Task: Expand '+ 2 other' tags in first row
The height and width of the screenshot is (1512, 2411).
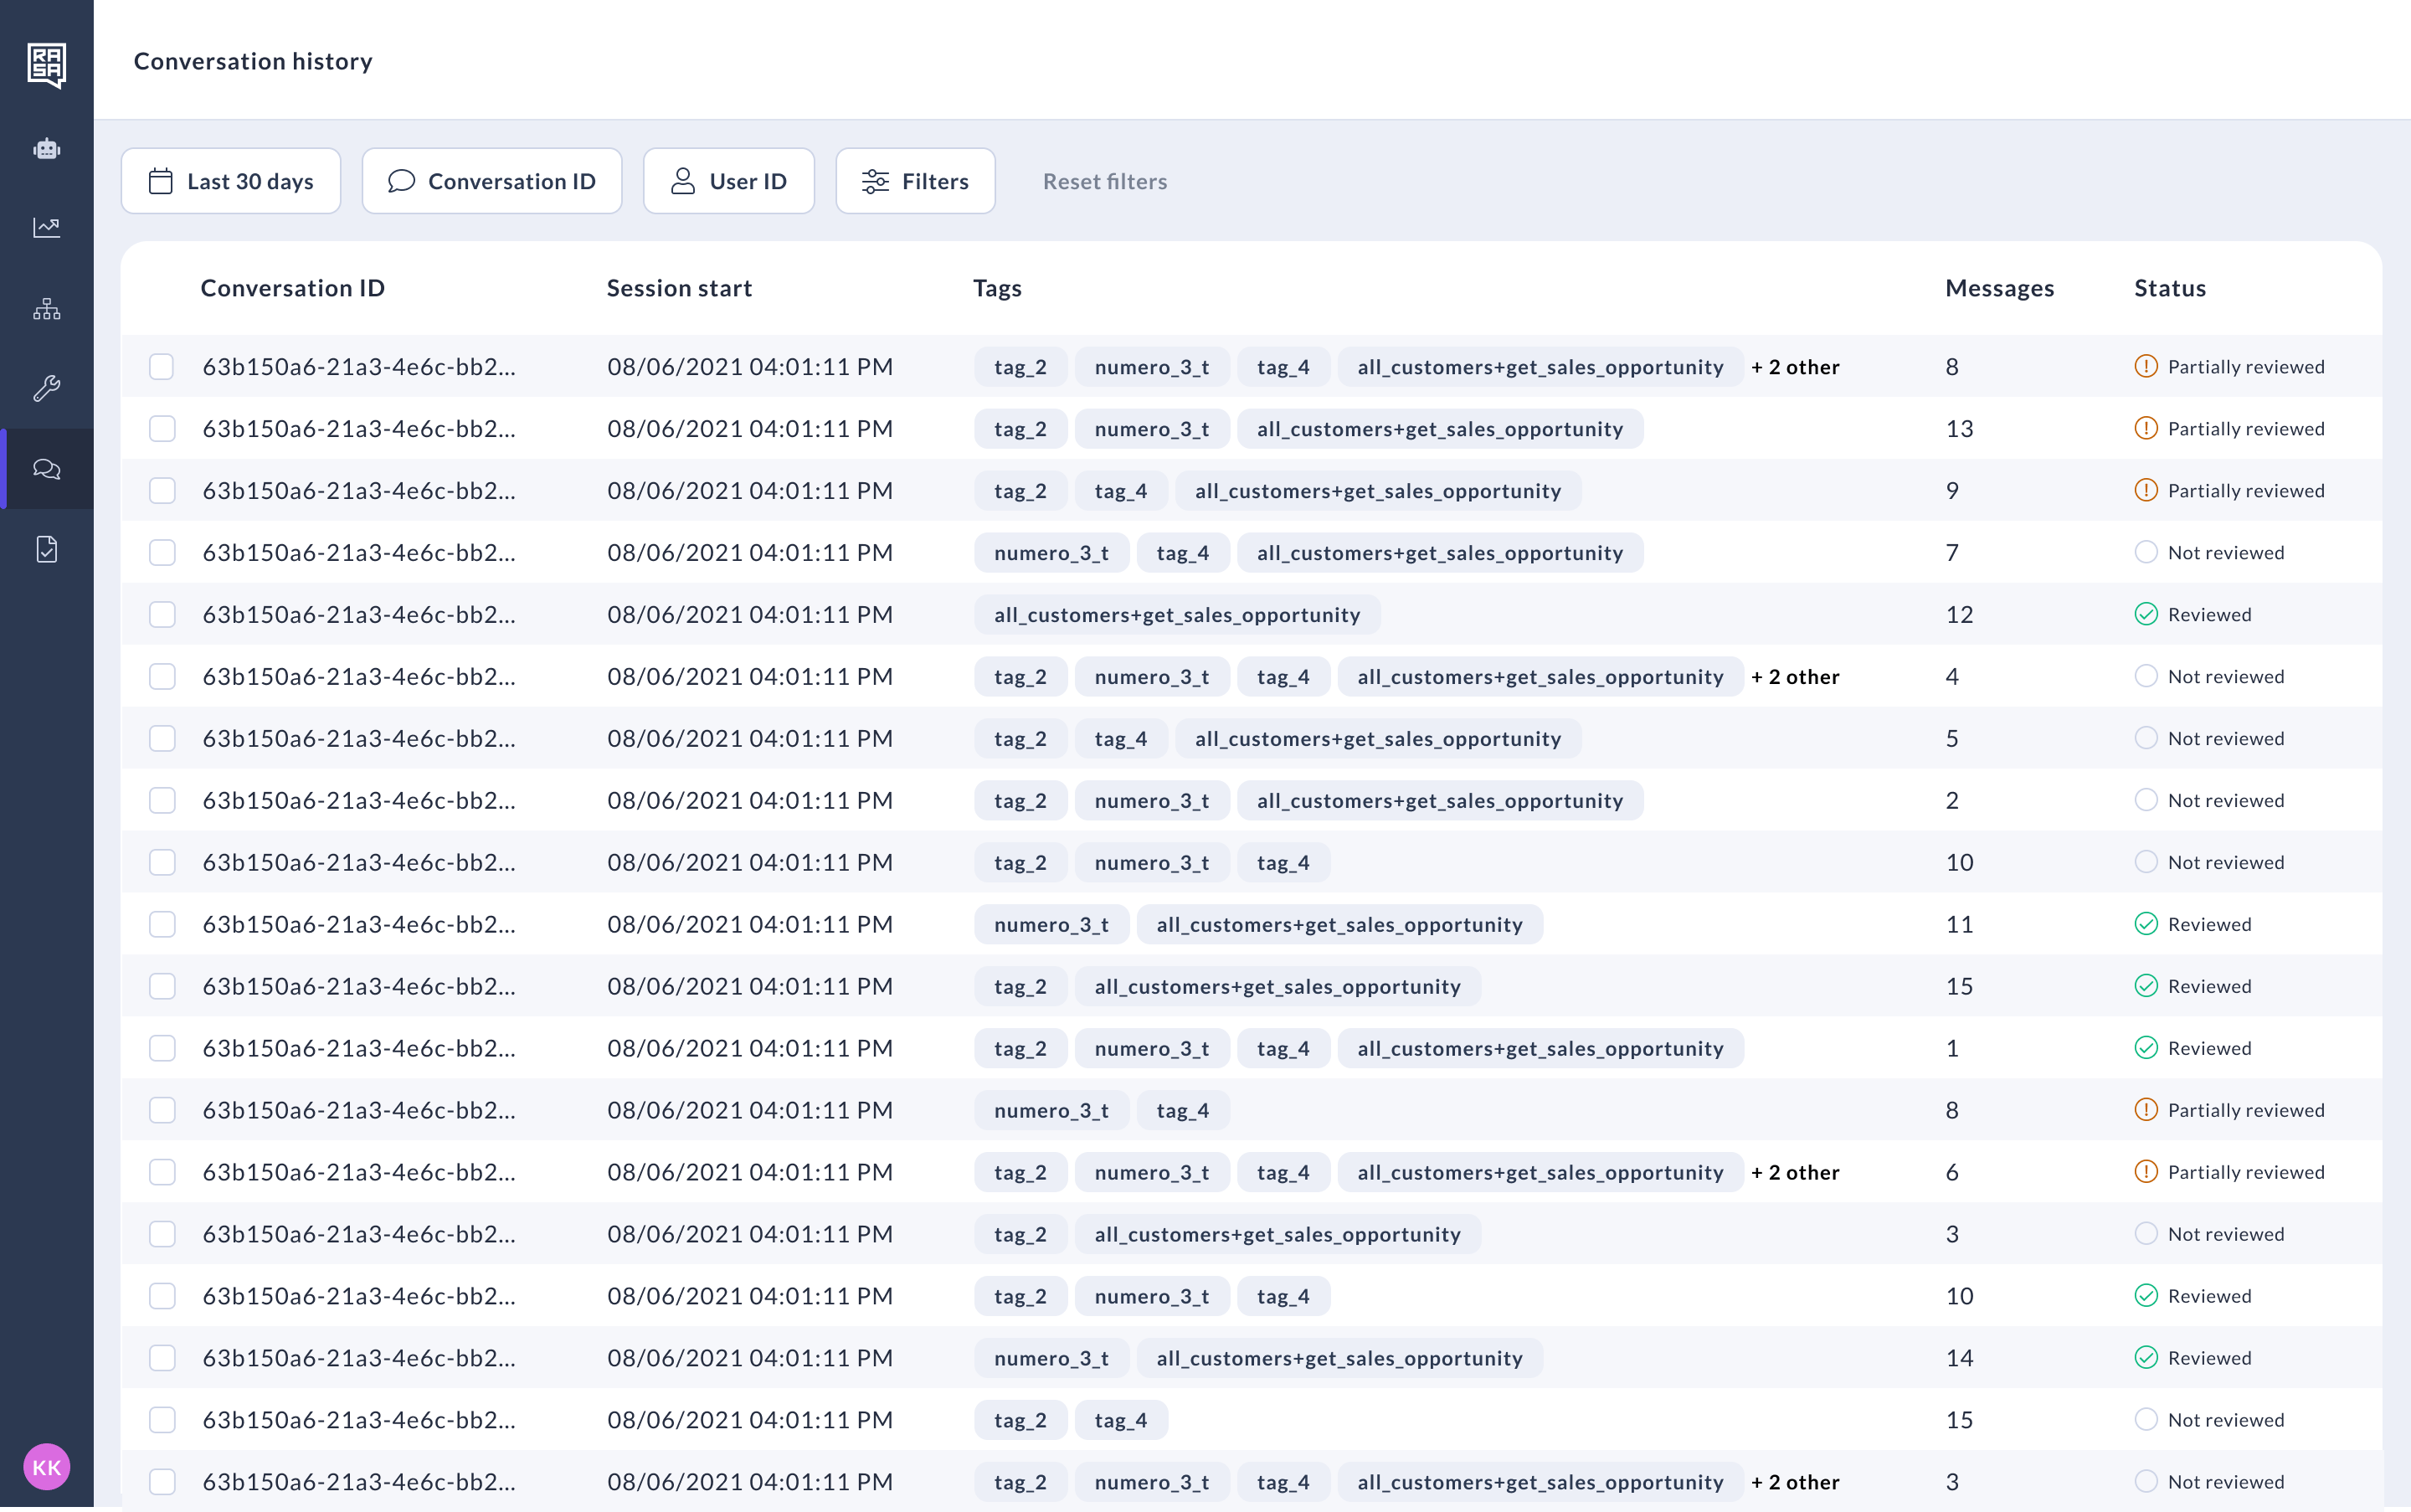Action: 1795,367
